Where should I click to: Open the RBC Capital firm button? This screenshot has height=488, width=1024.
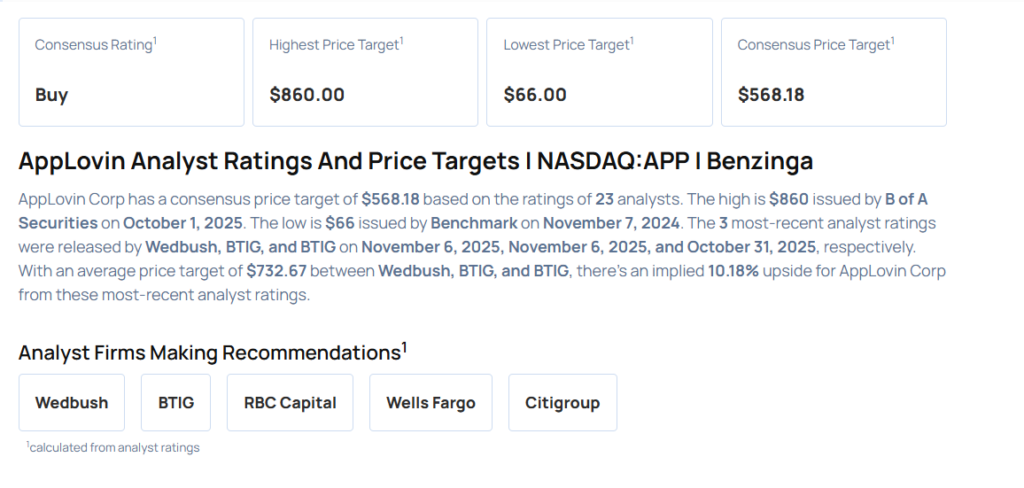point(290,403)
